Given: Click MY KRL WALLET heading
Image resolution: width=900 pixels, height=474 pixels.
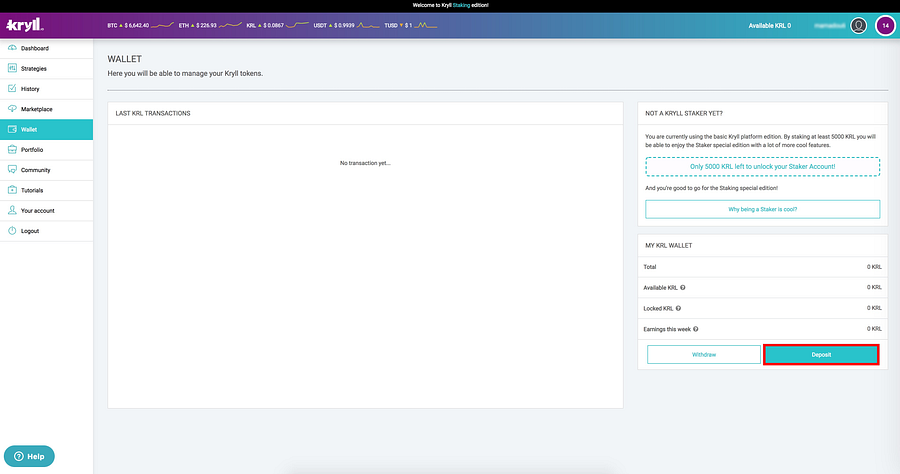Looking at the screenshot, I should [x=669, y=246].
